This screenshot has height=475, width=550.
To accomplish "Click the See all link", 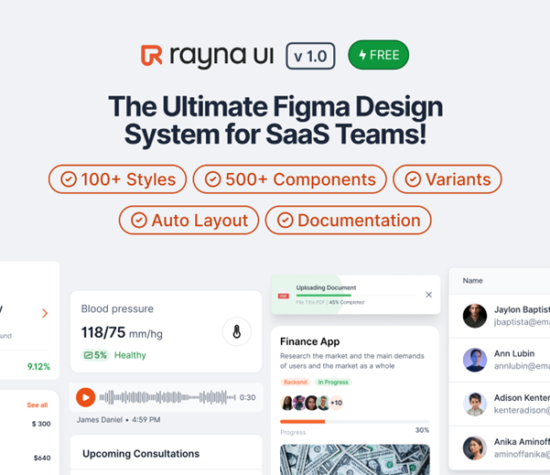I will pos(37,405).
